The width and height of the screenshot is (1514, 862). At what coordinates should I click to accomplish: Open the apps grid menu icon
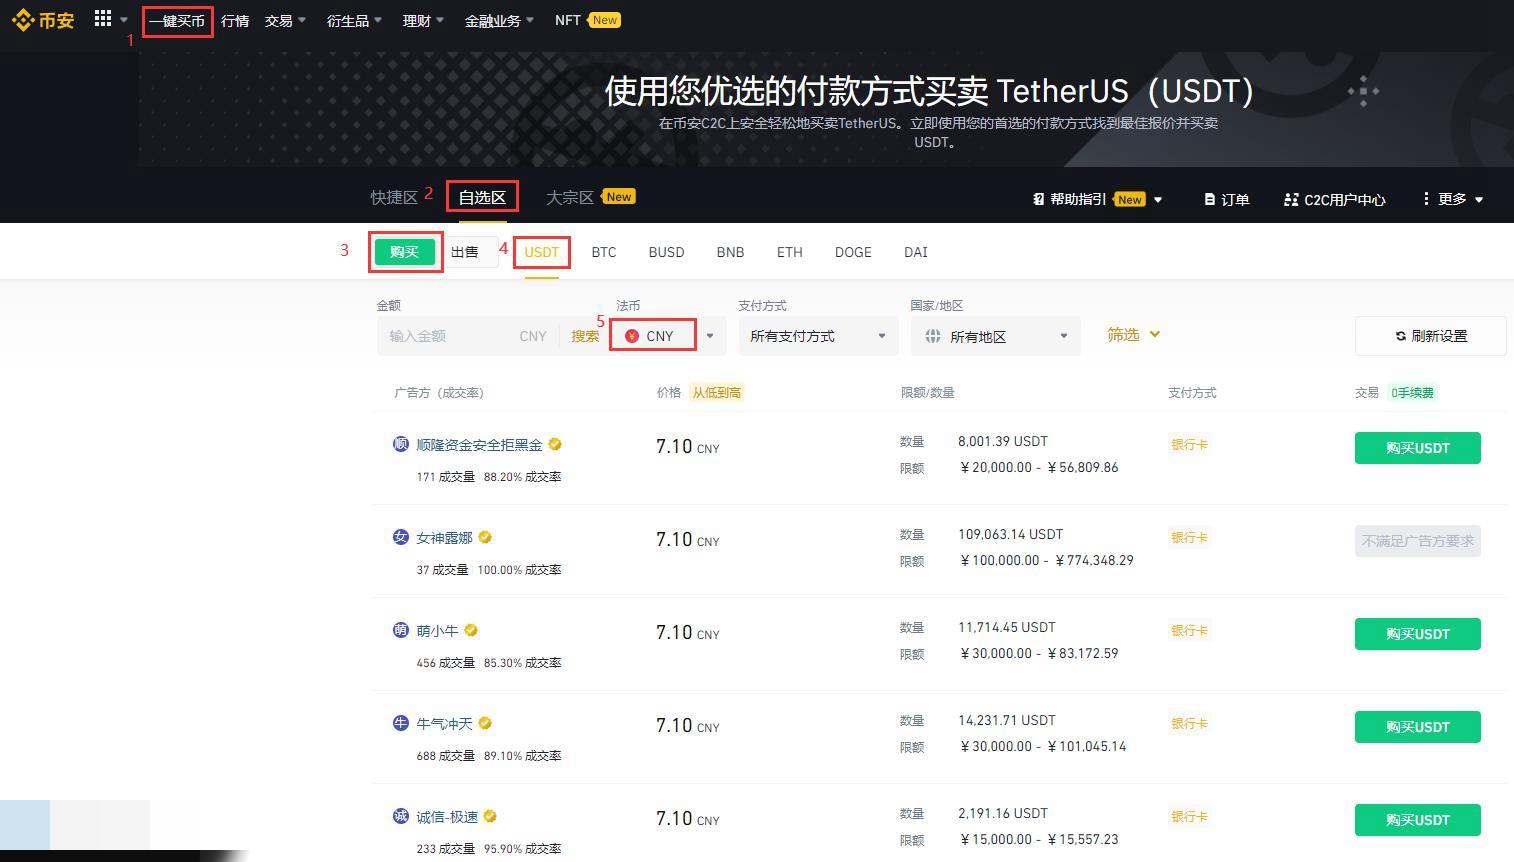pyautogui.click(x=102, y=19)
